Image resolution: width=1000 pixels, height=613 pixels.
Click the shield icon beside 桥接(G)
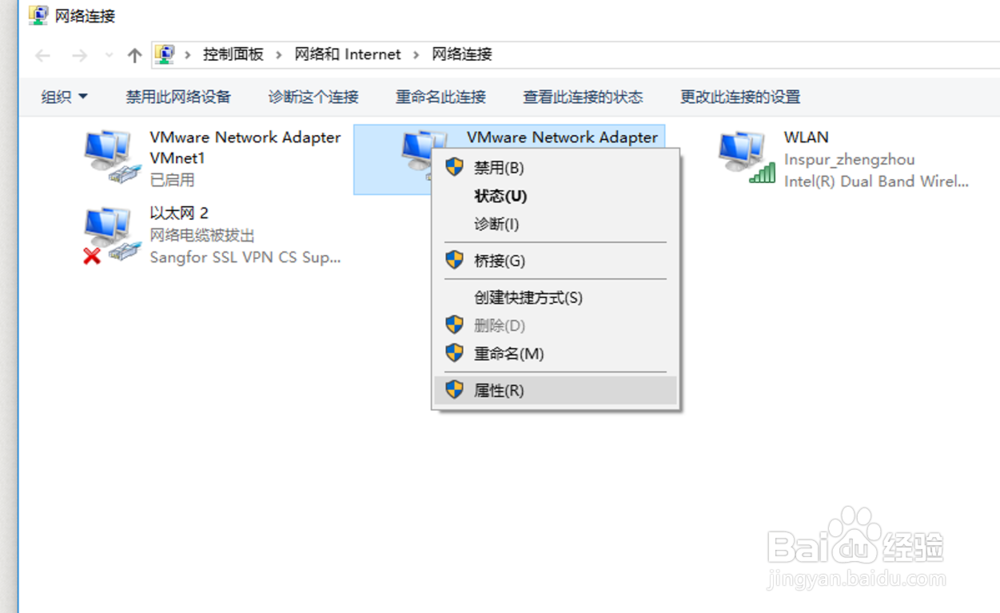454,260
